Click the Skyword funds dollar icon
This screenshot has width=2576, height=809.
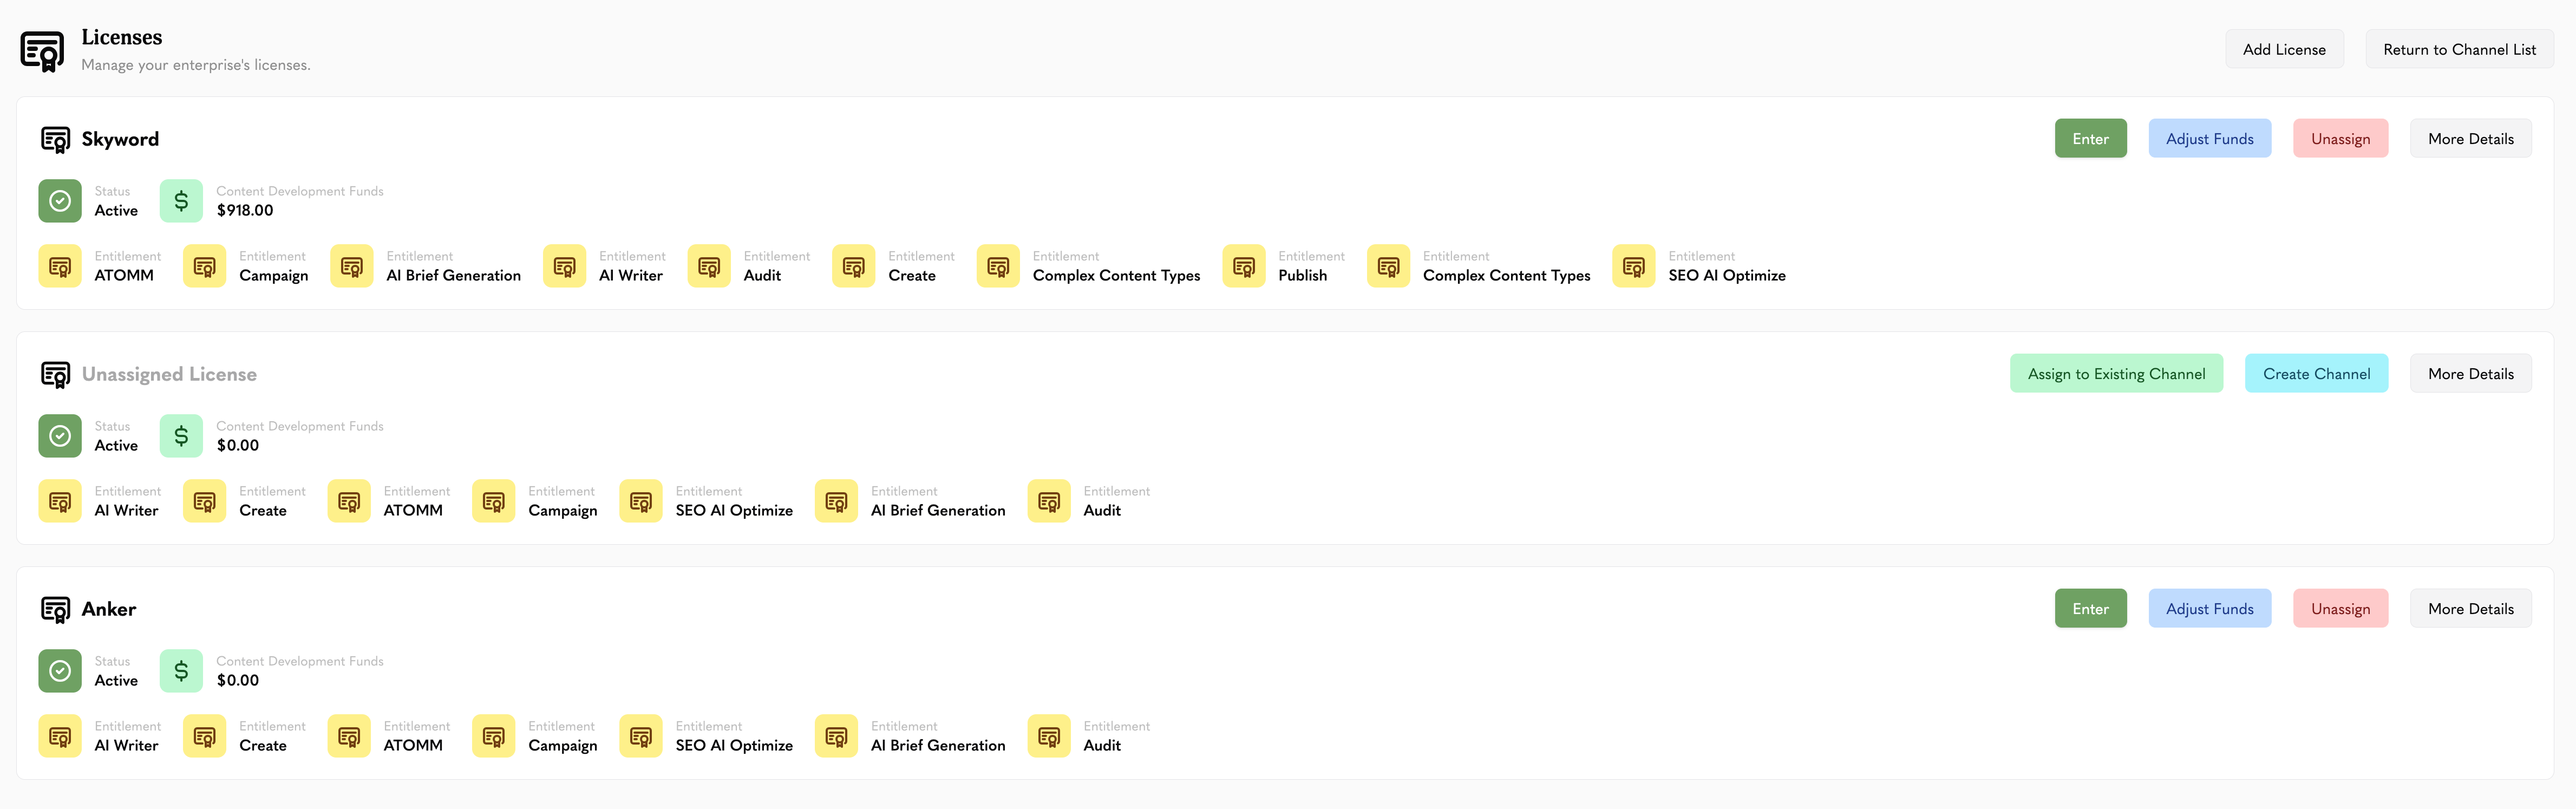click(x=181, y=201)
